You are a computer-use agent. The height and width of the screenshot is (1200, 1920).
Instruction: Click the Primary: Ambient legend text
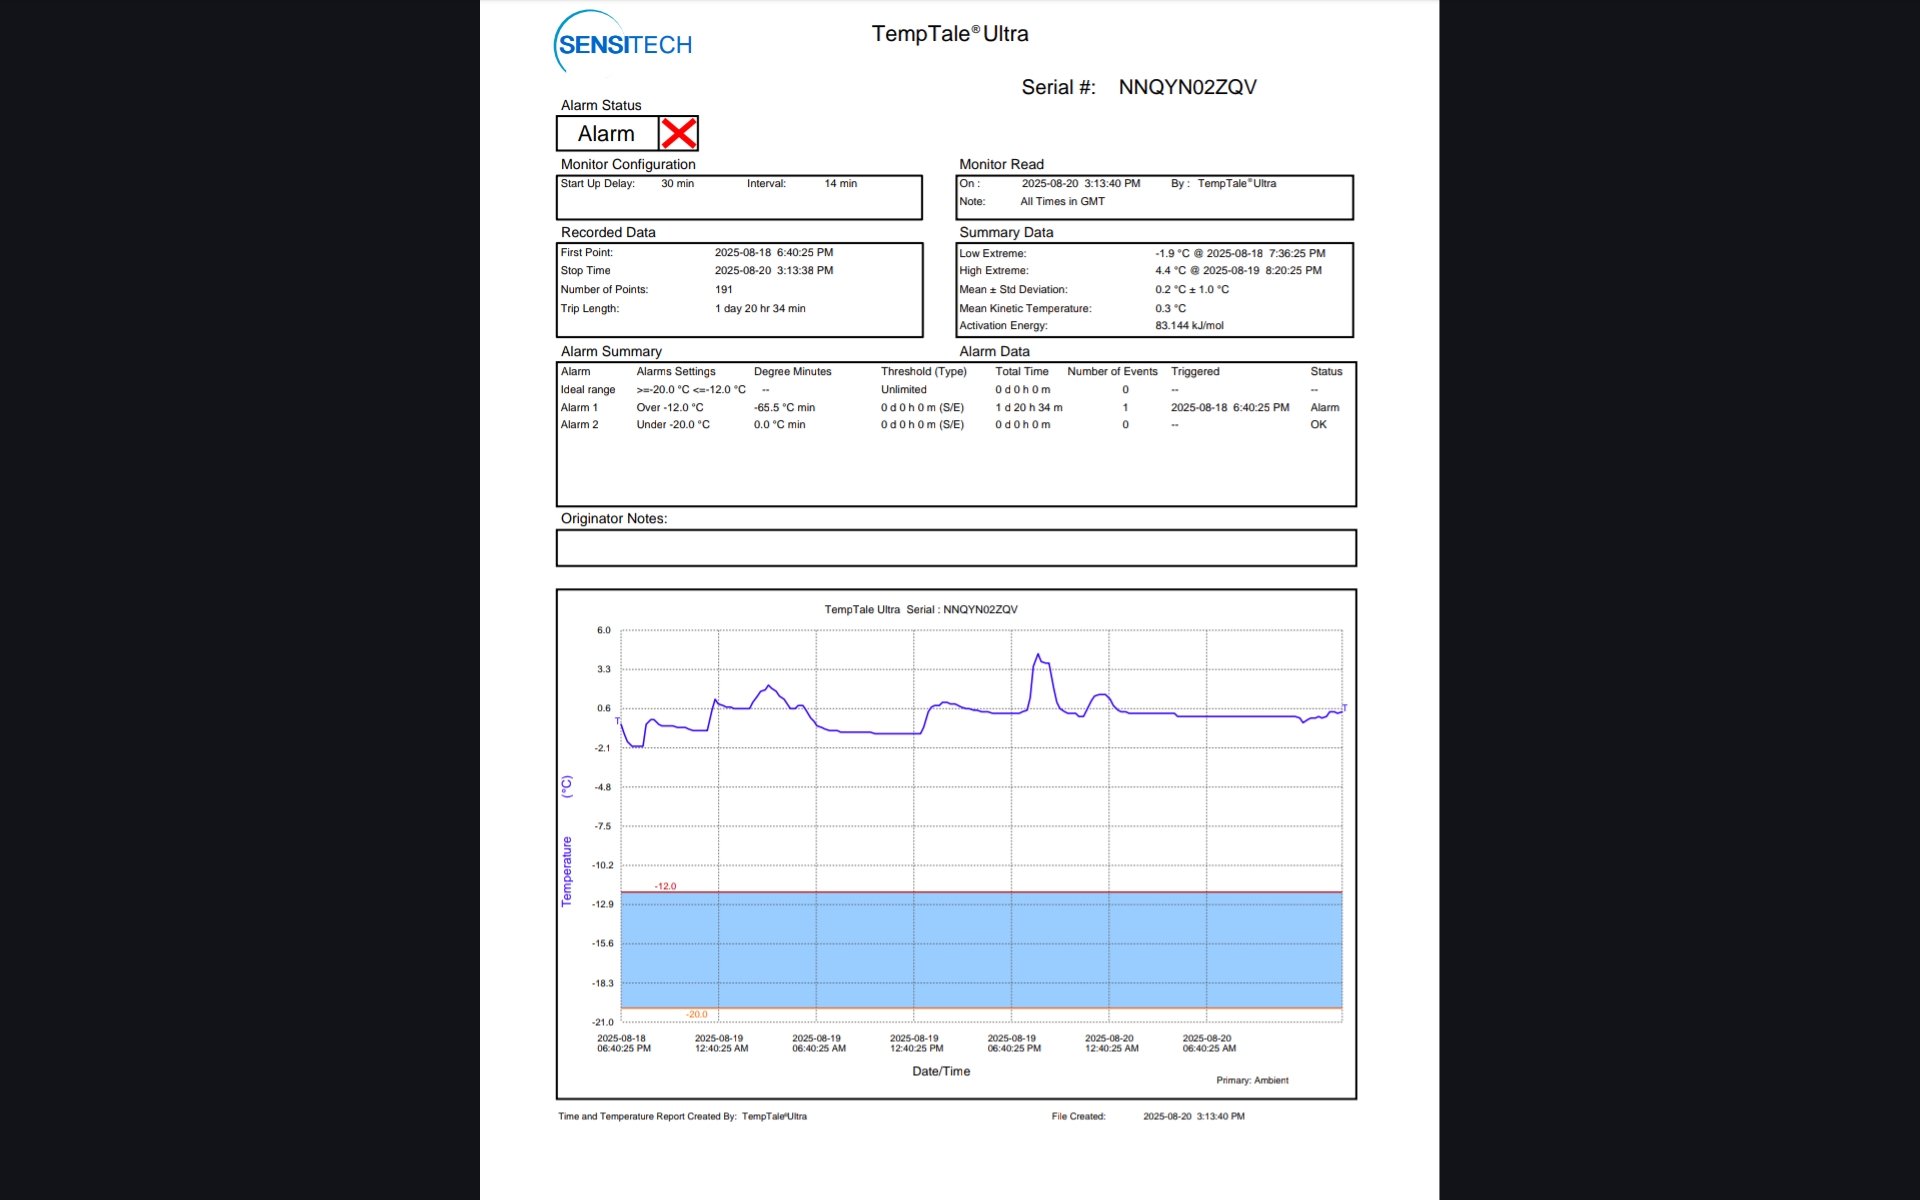point(1252,1080)
